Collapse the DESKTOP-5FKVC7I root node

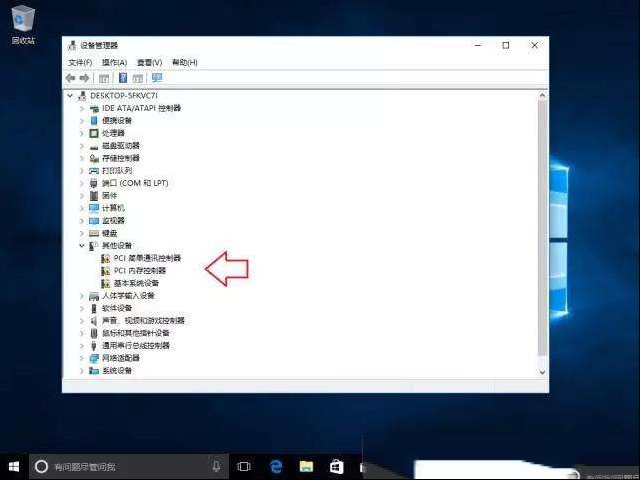(70, 96)
